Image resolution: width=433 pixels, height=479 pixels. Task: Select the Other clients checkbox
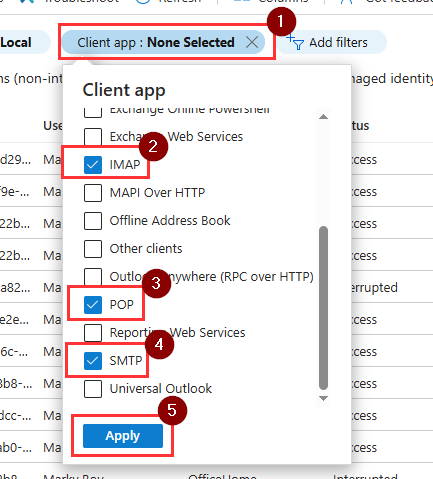pos(93,249)
